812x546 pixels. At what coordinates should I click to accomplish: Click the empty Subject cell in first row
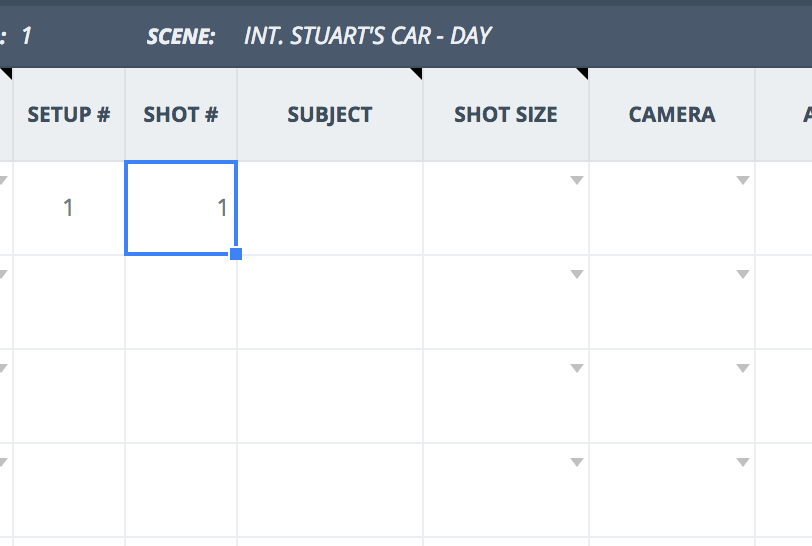pyautogui.click(x=330, y=208)
